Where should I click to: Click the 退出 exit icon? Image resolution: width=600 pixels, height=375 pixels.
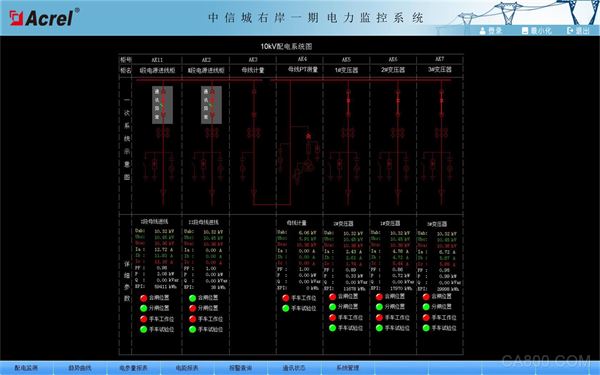(570, 31)
